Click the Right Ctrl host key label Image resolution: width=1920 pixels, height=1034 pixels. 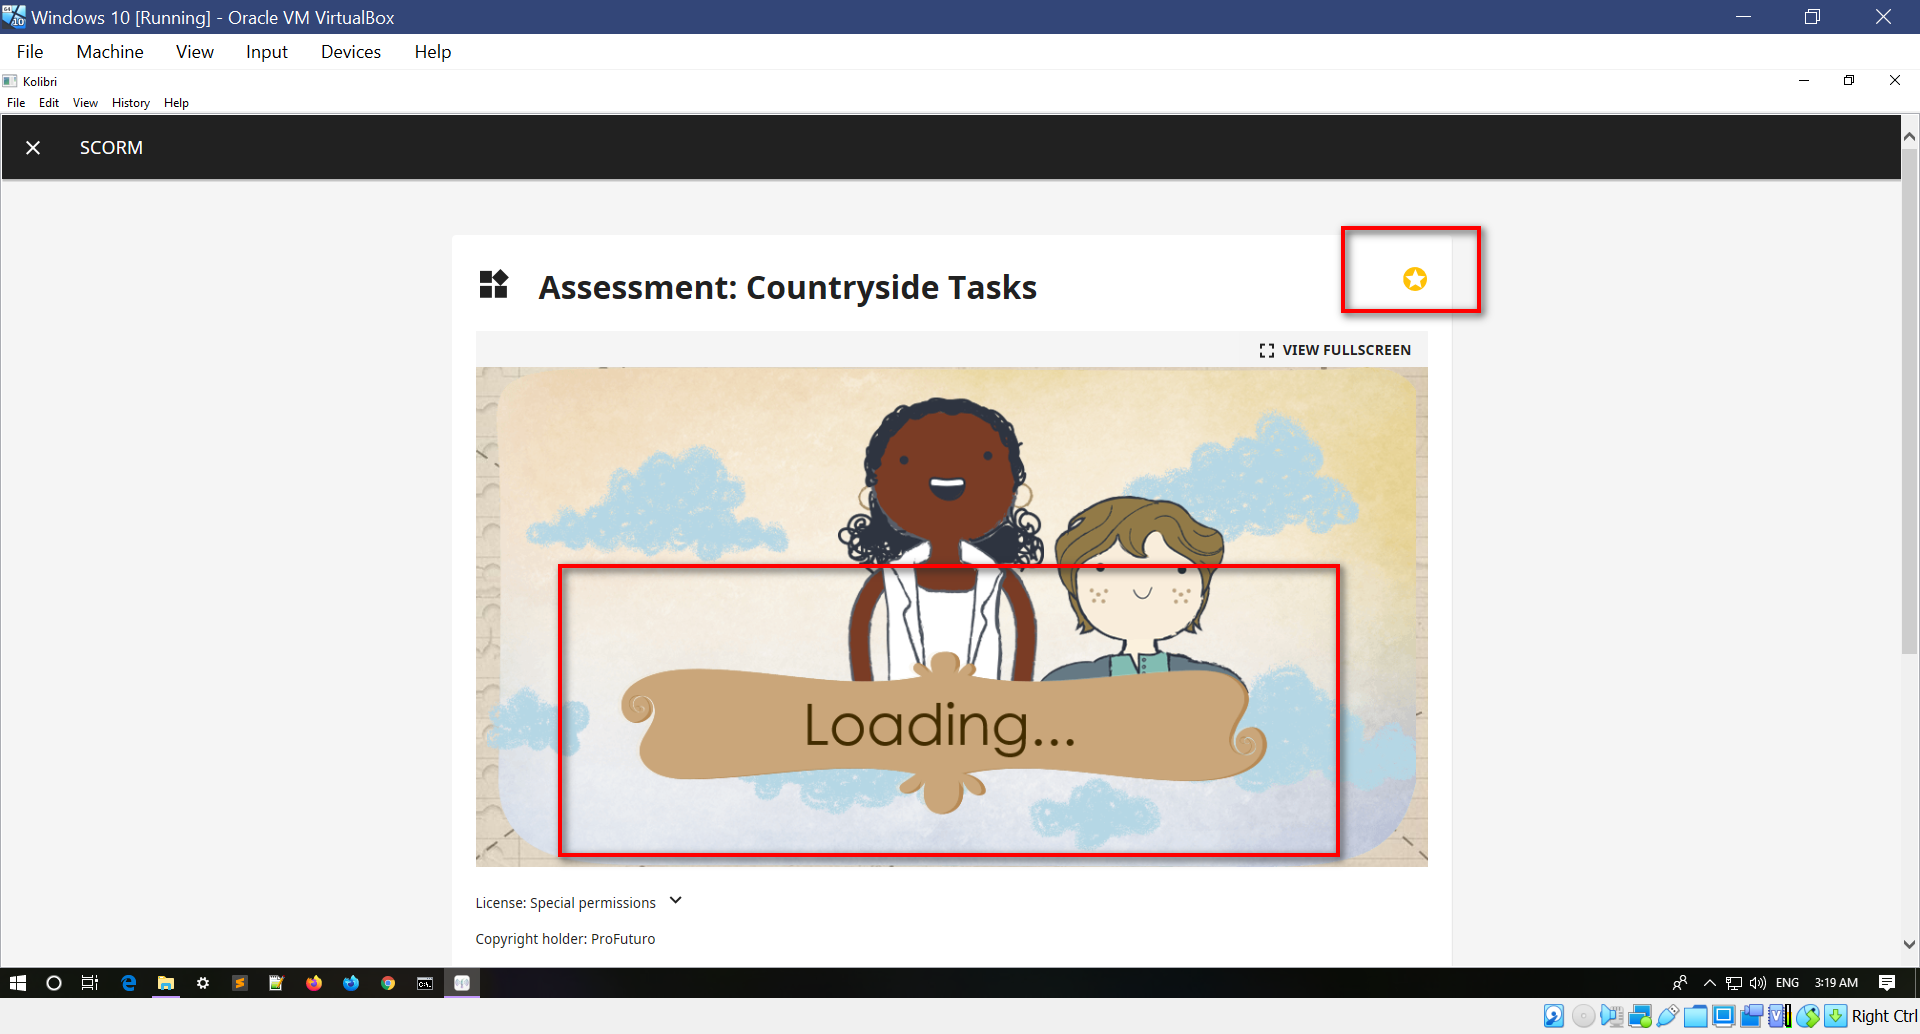(1884, 1016)
